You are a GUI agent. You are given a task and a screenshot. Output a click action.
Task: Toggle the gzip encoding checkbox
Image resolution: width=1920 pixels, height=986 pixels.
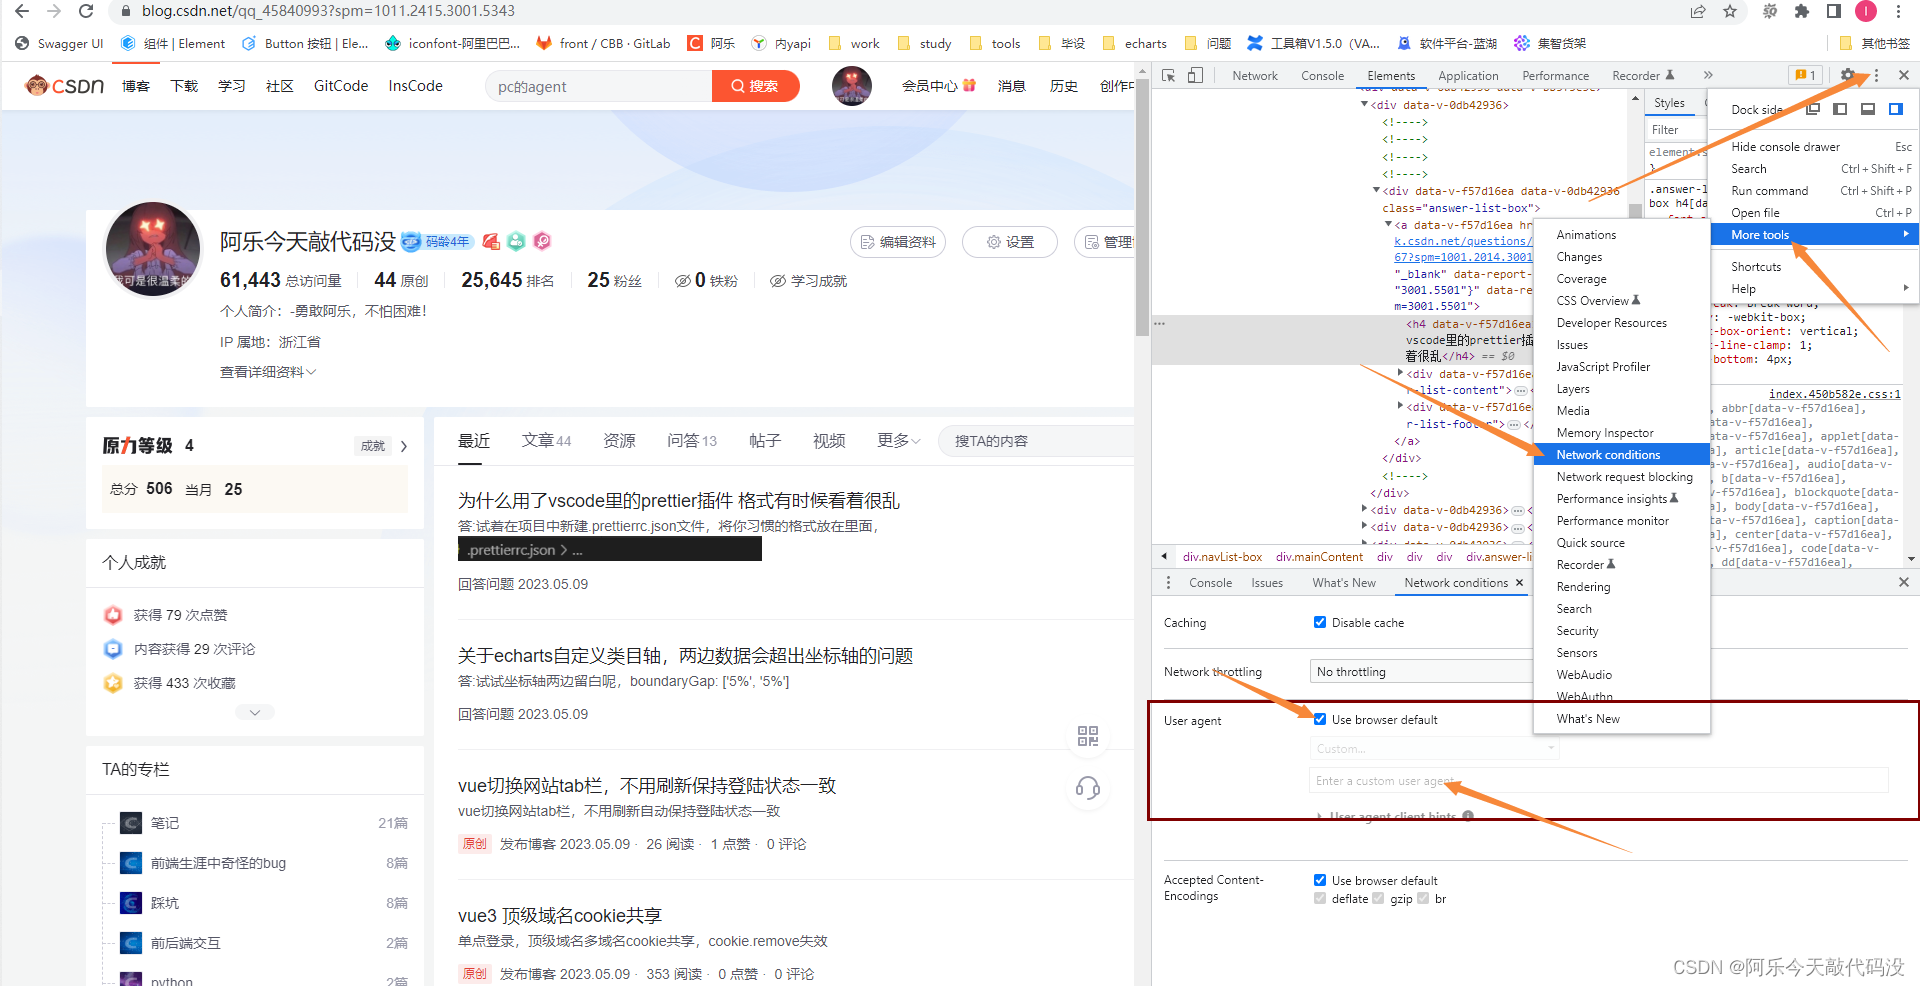tap(1378, 898)
